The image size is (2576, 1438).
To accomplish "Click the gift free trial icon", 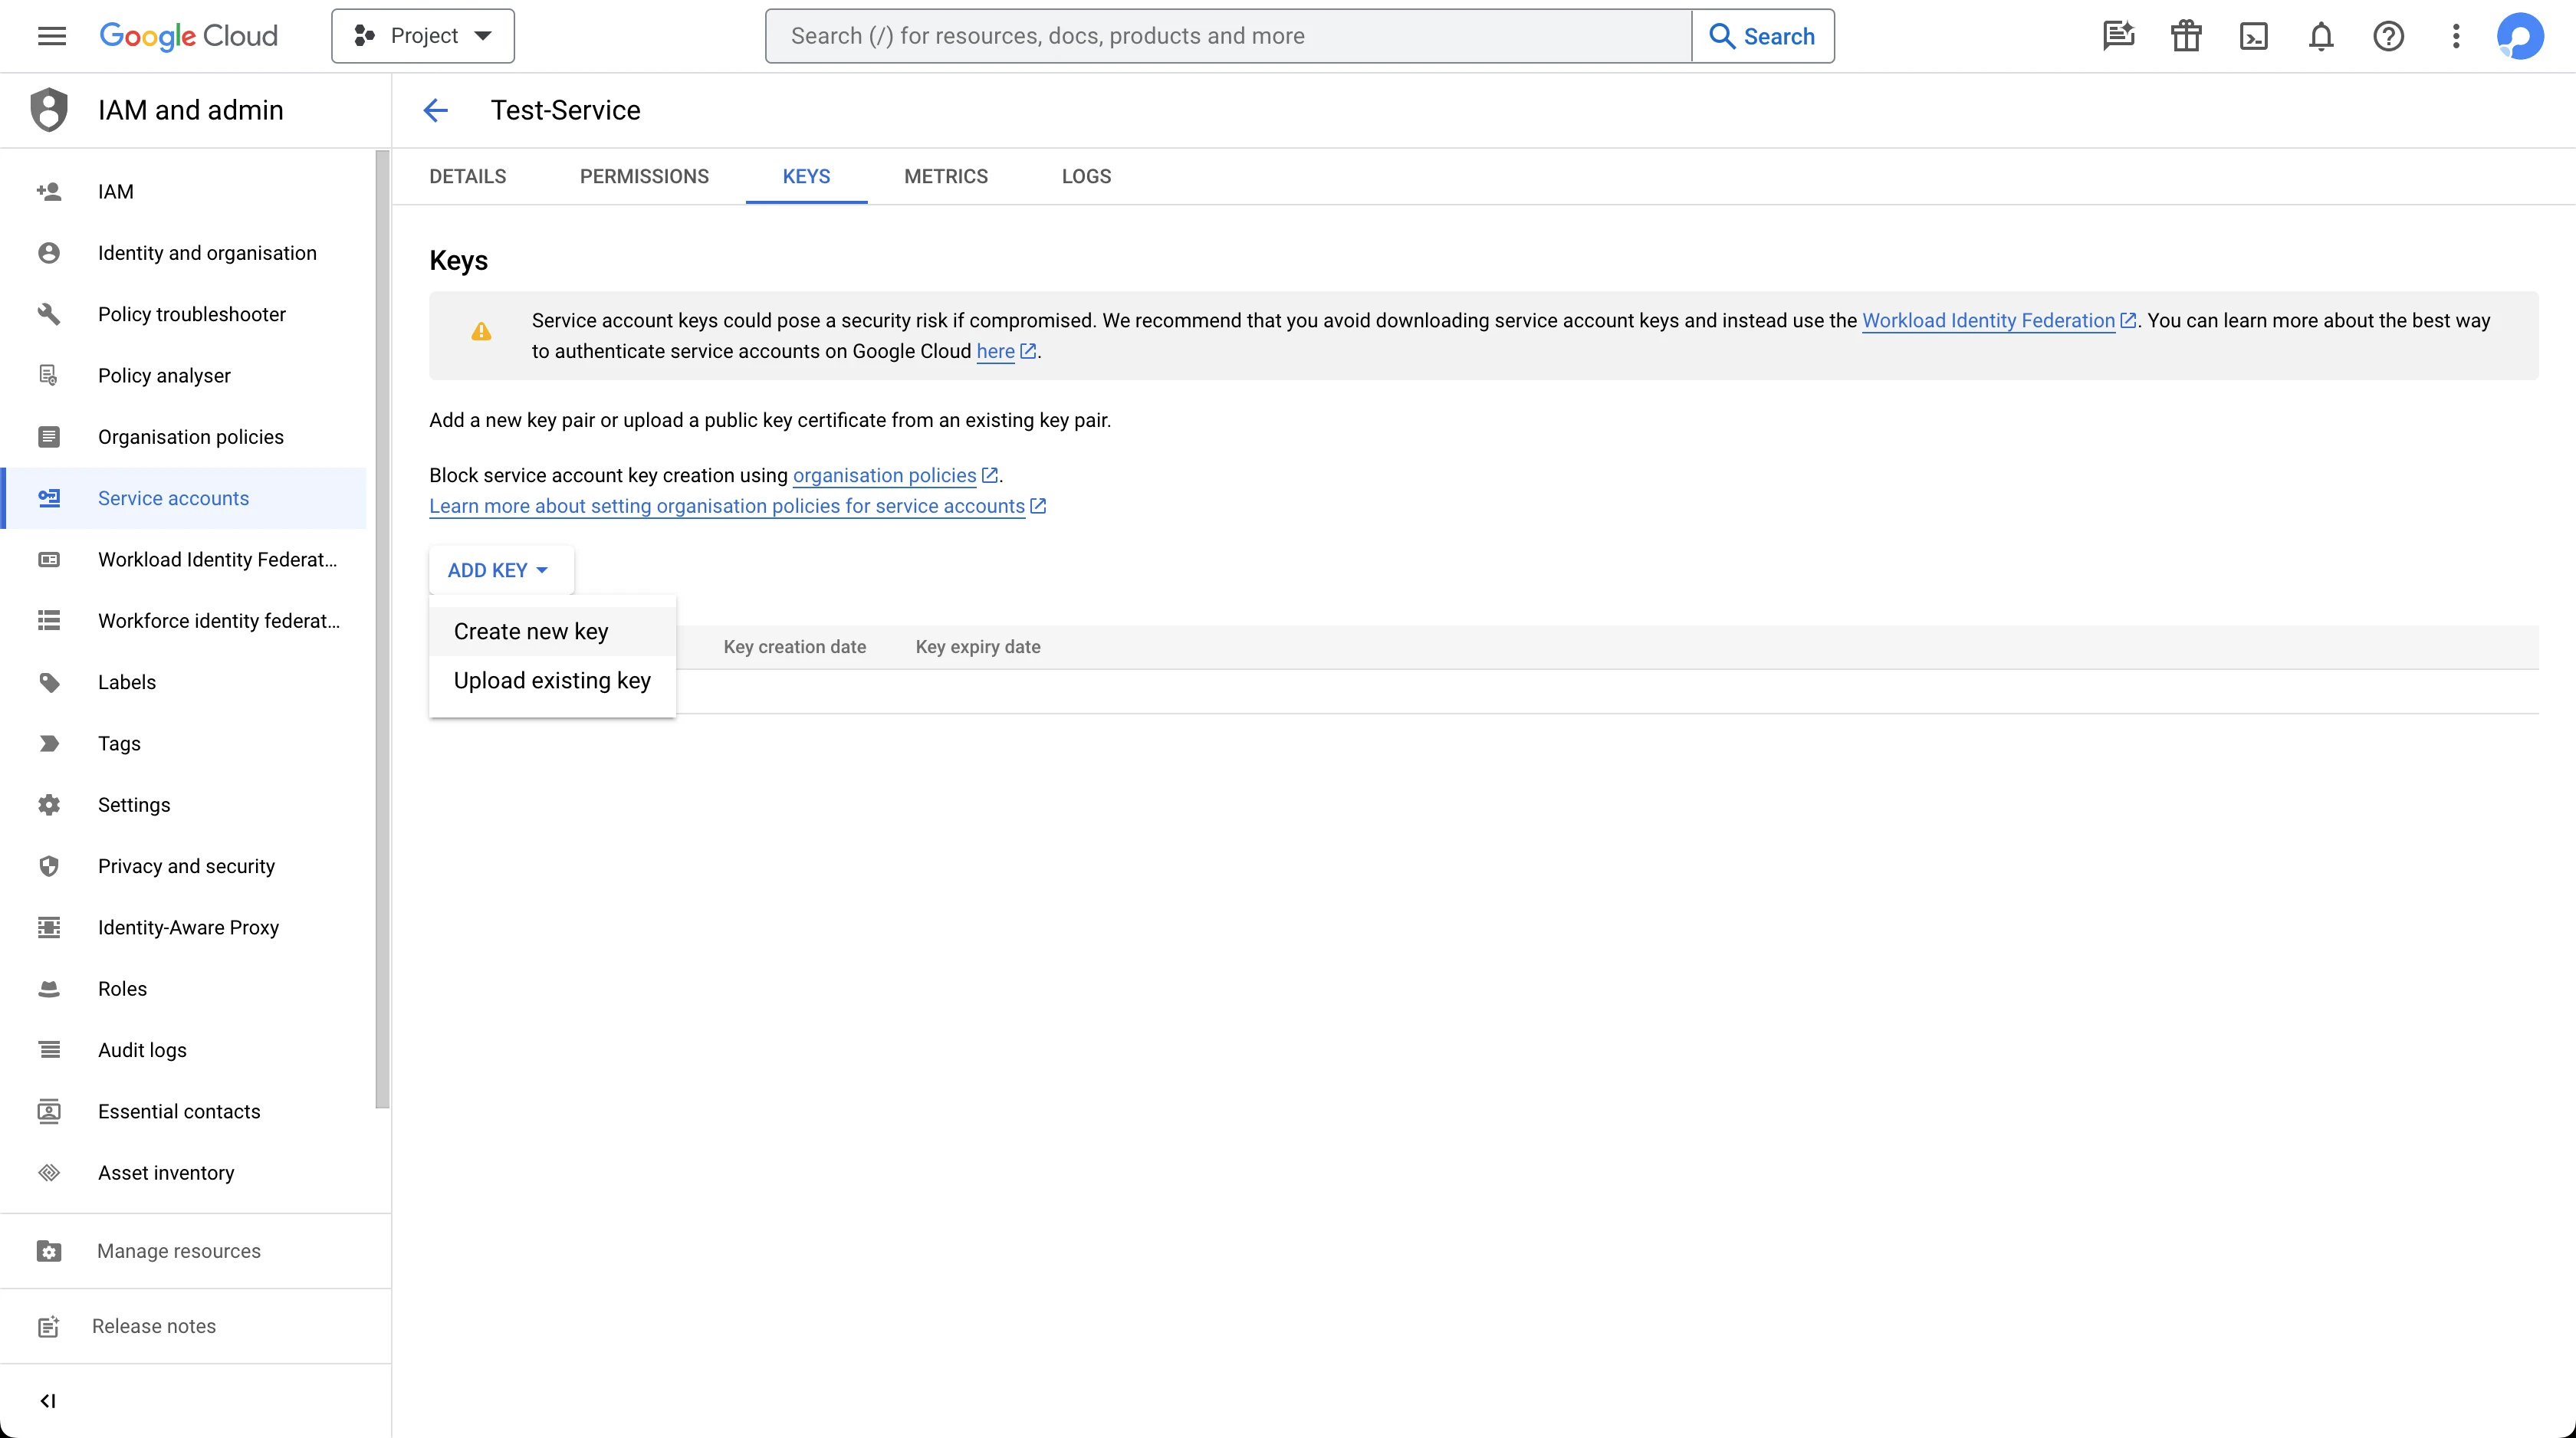I will click(x=2186, y=36).
